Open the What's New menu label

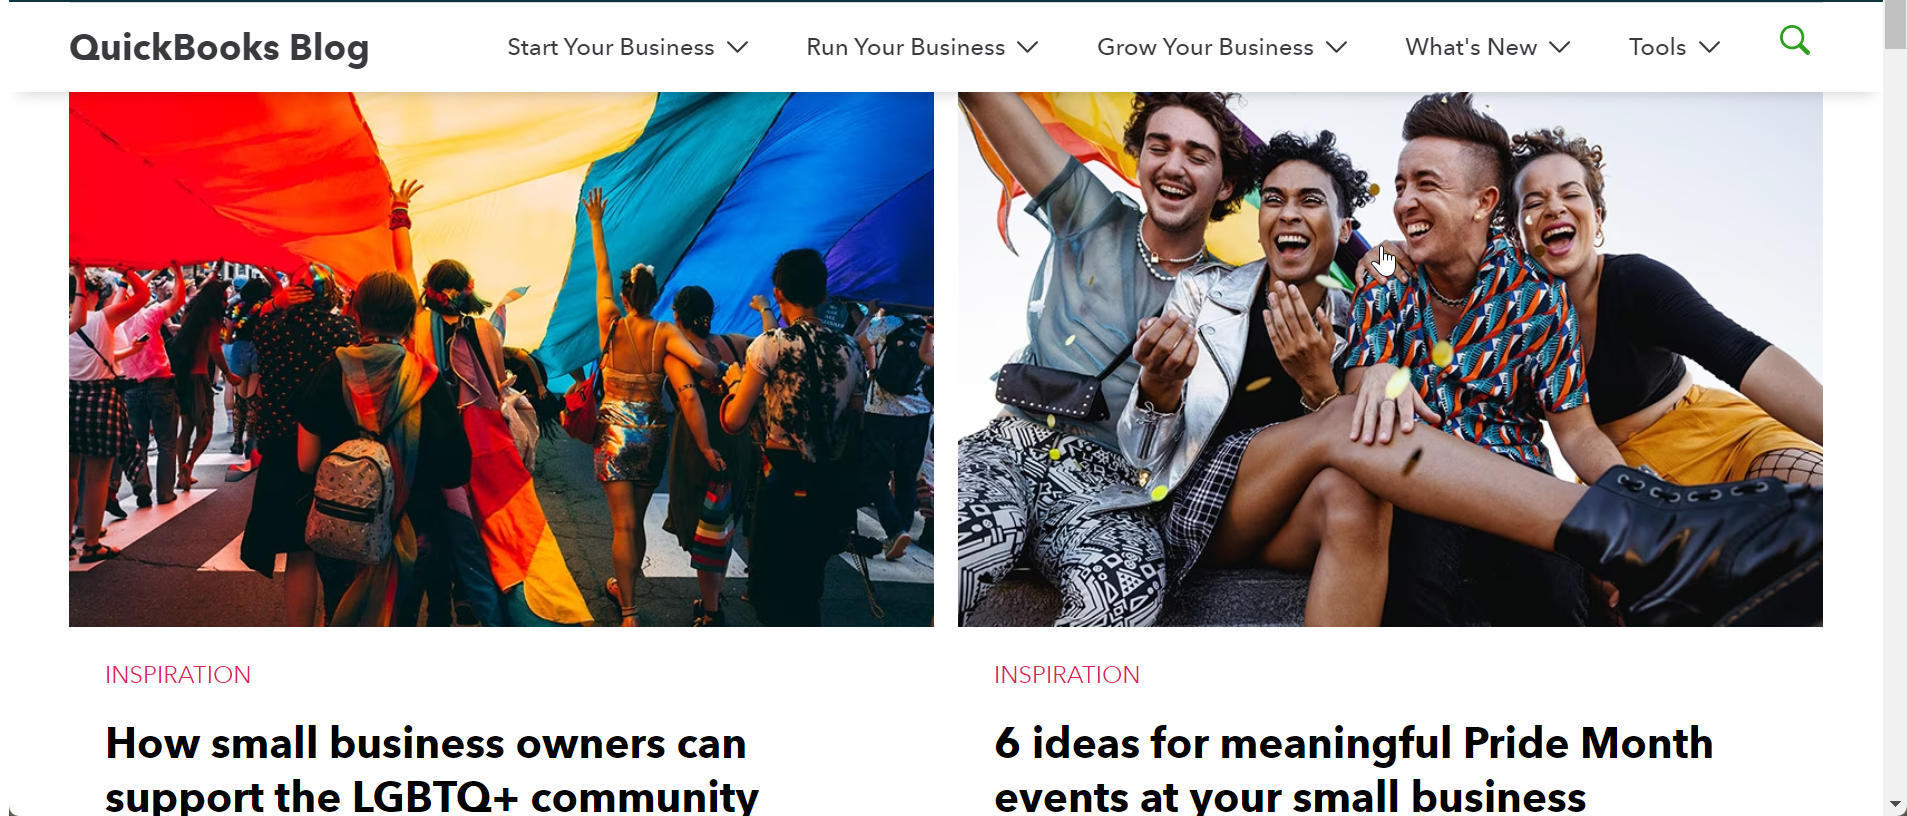click(1471, 47)
